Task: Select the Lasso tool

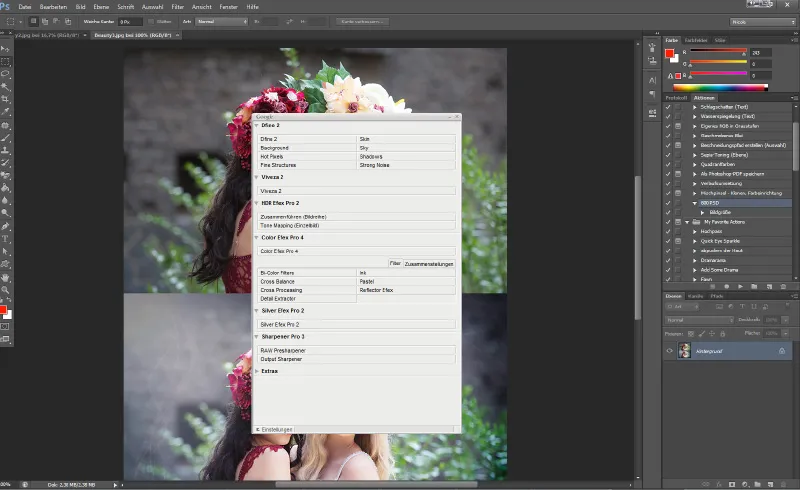Action: (5, 74)
